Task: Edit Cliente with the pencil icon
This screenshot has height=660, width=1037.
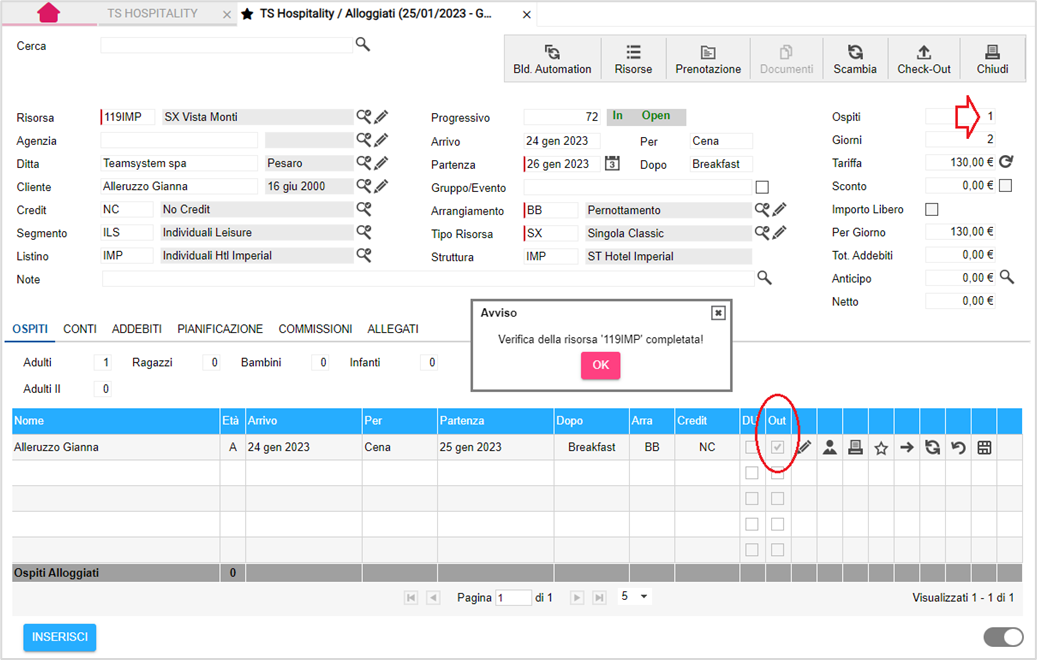Action: [381, 186]
